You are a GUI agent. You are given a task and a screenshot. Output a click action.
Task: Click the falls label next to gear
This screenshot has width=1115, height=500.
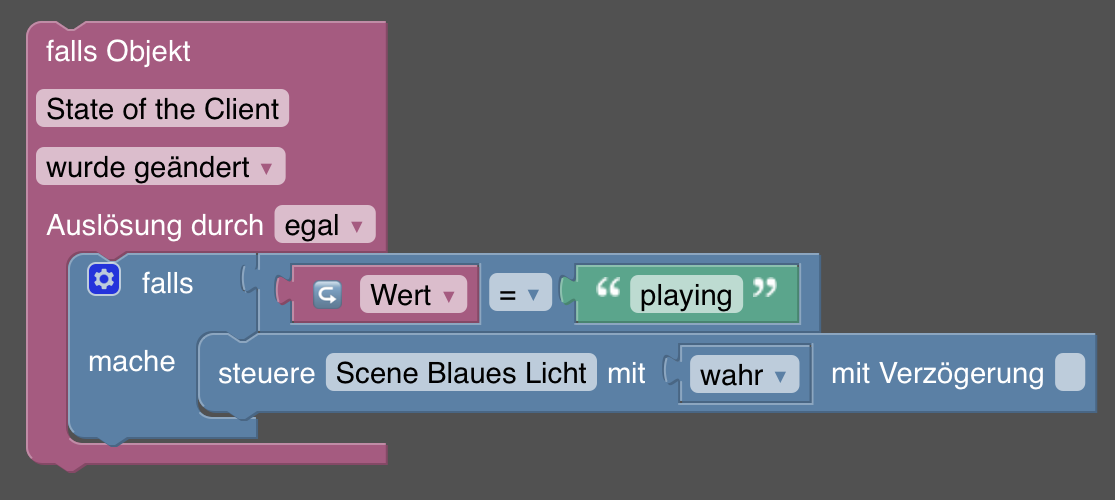pyautogui.click(x=167, y=282)
